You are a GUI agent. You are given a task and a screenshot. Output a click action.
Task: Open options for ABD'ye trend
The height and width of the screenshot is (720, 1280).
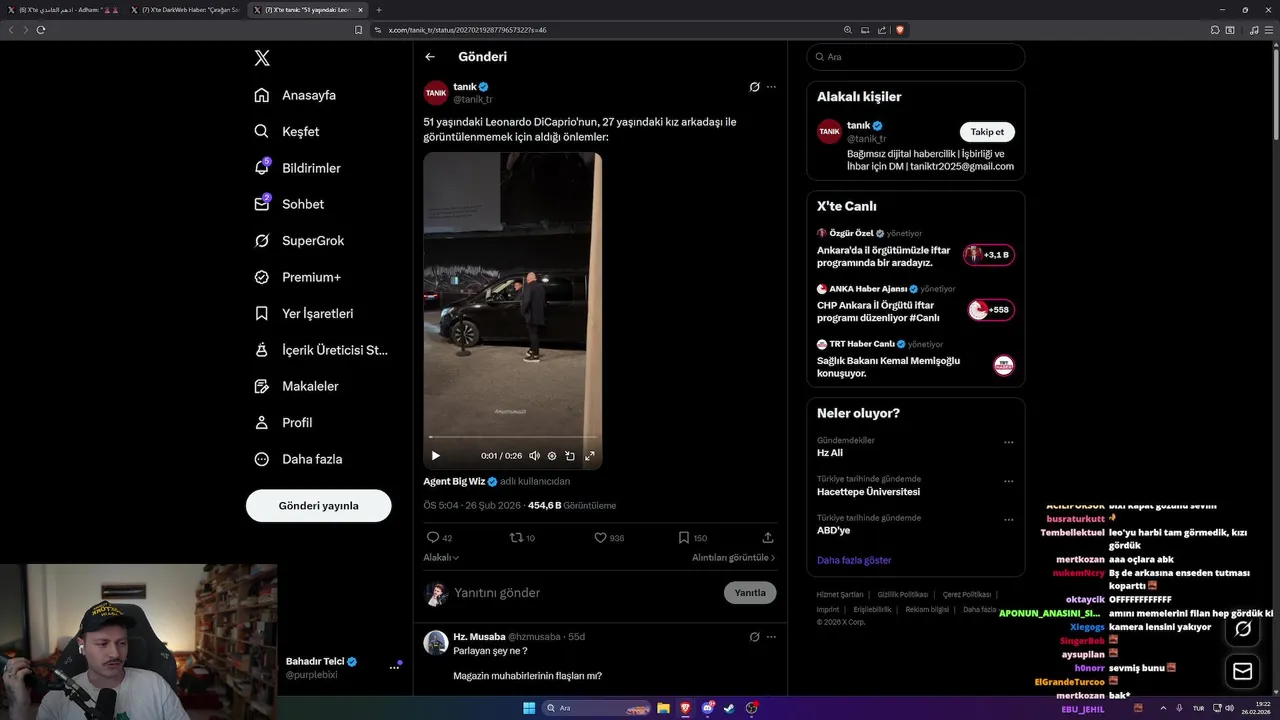coord(1009,520)
